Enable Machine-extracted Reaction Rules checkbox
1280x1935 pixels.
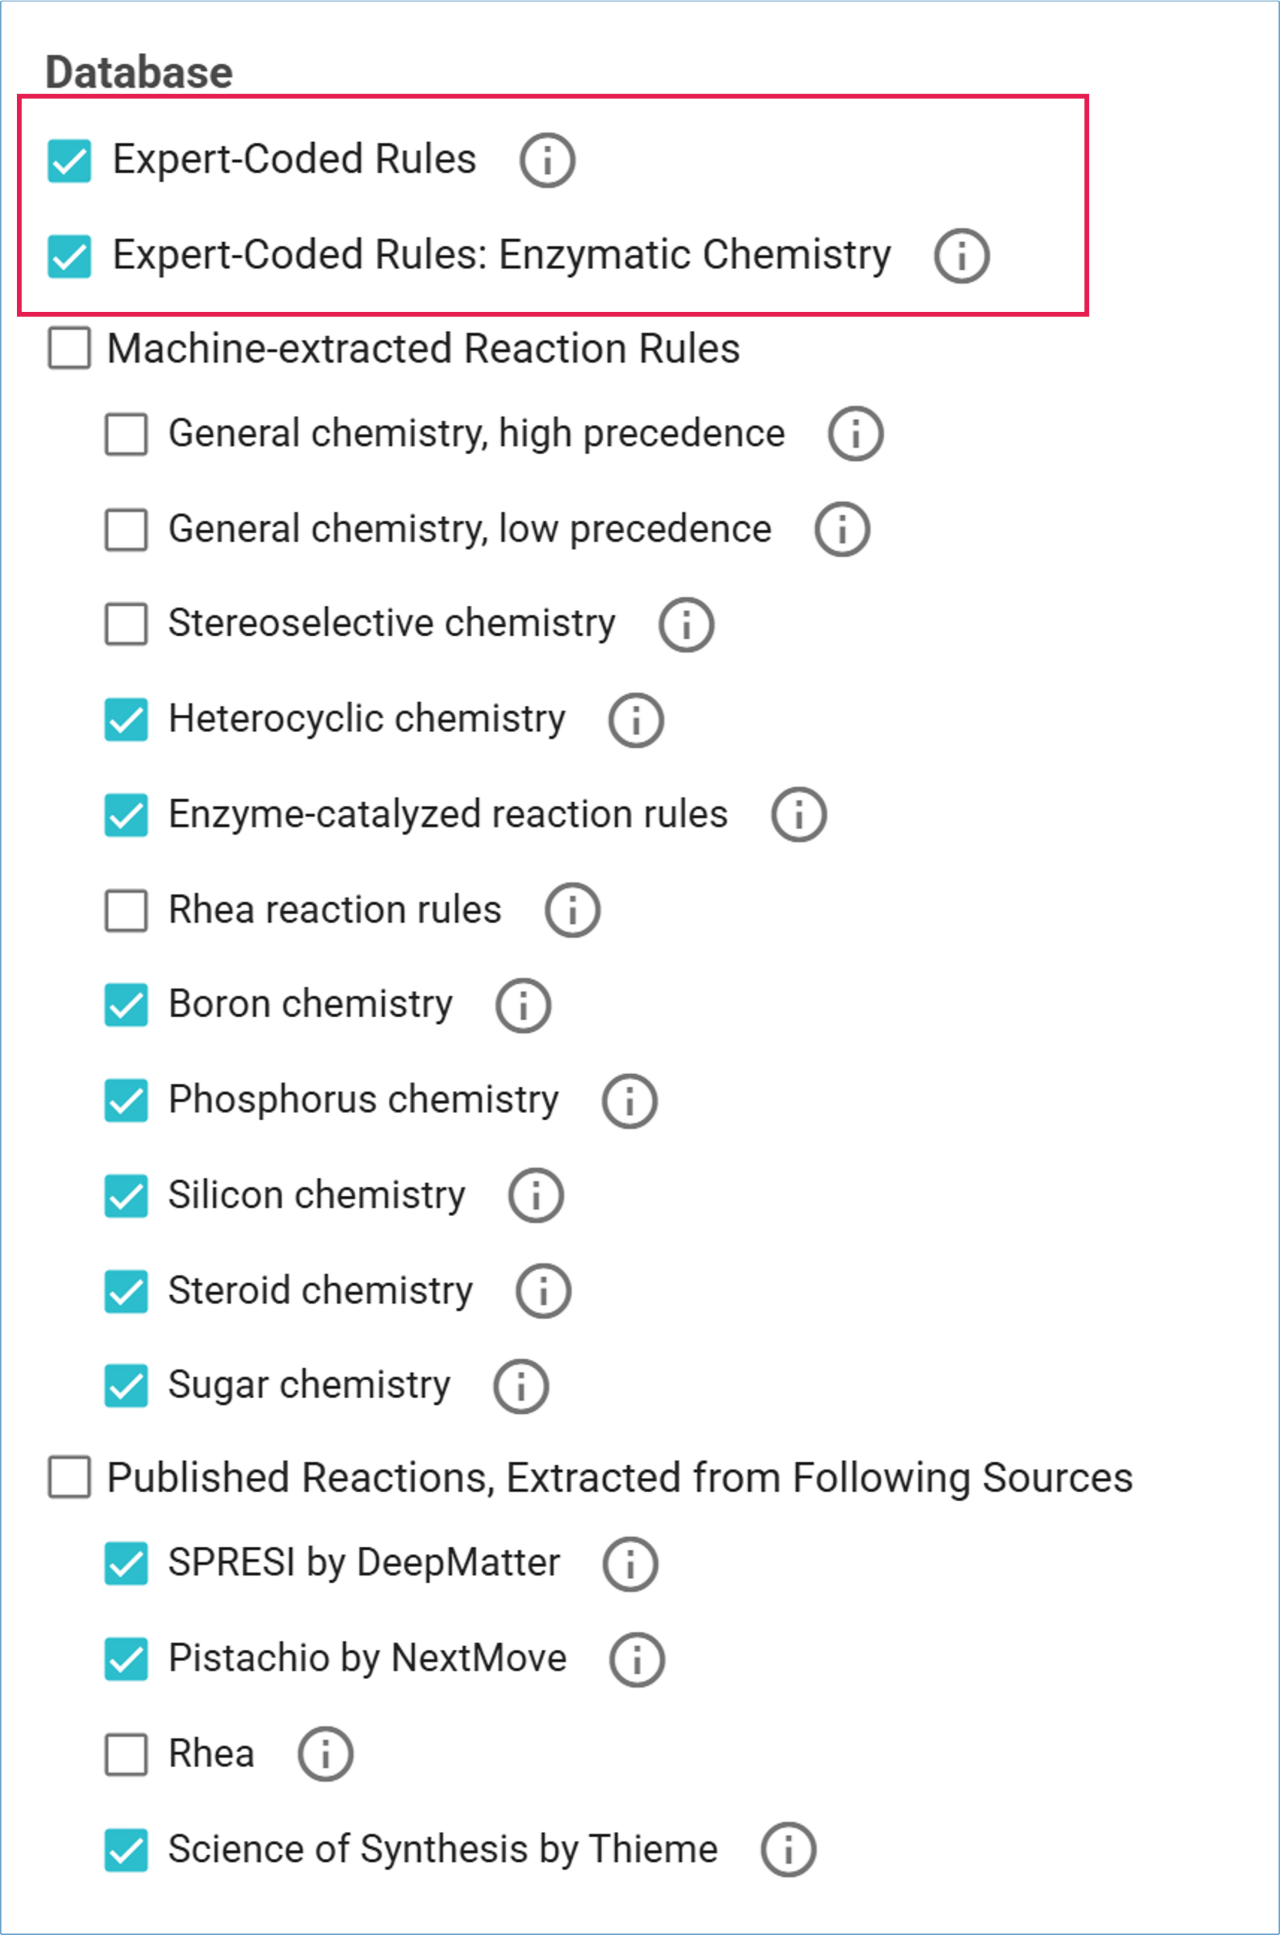point(70,349)
